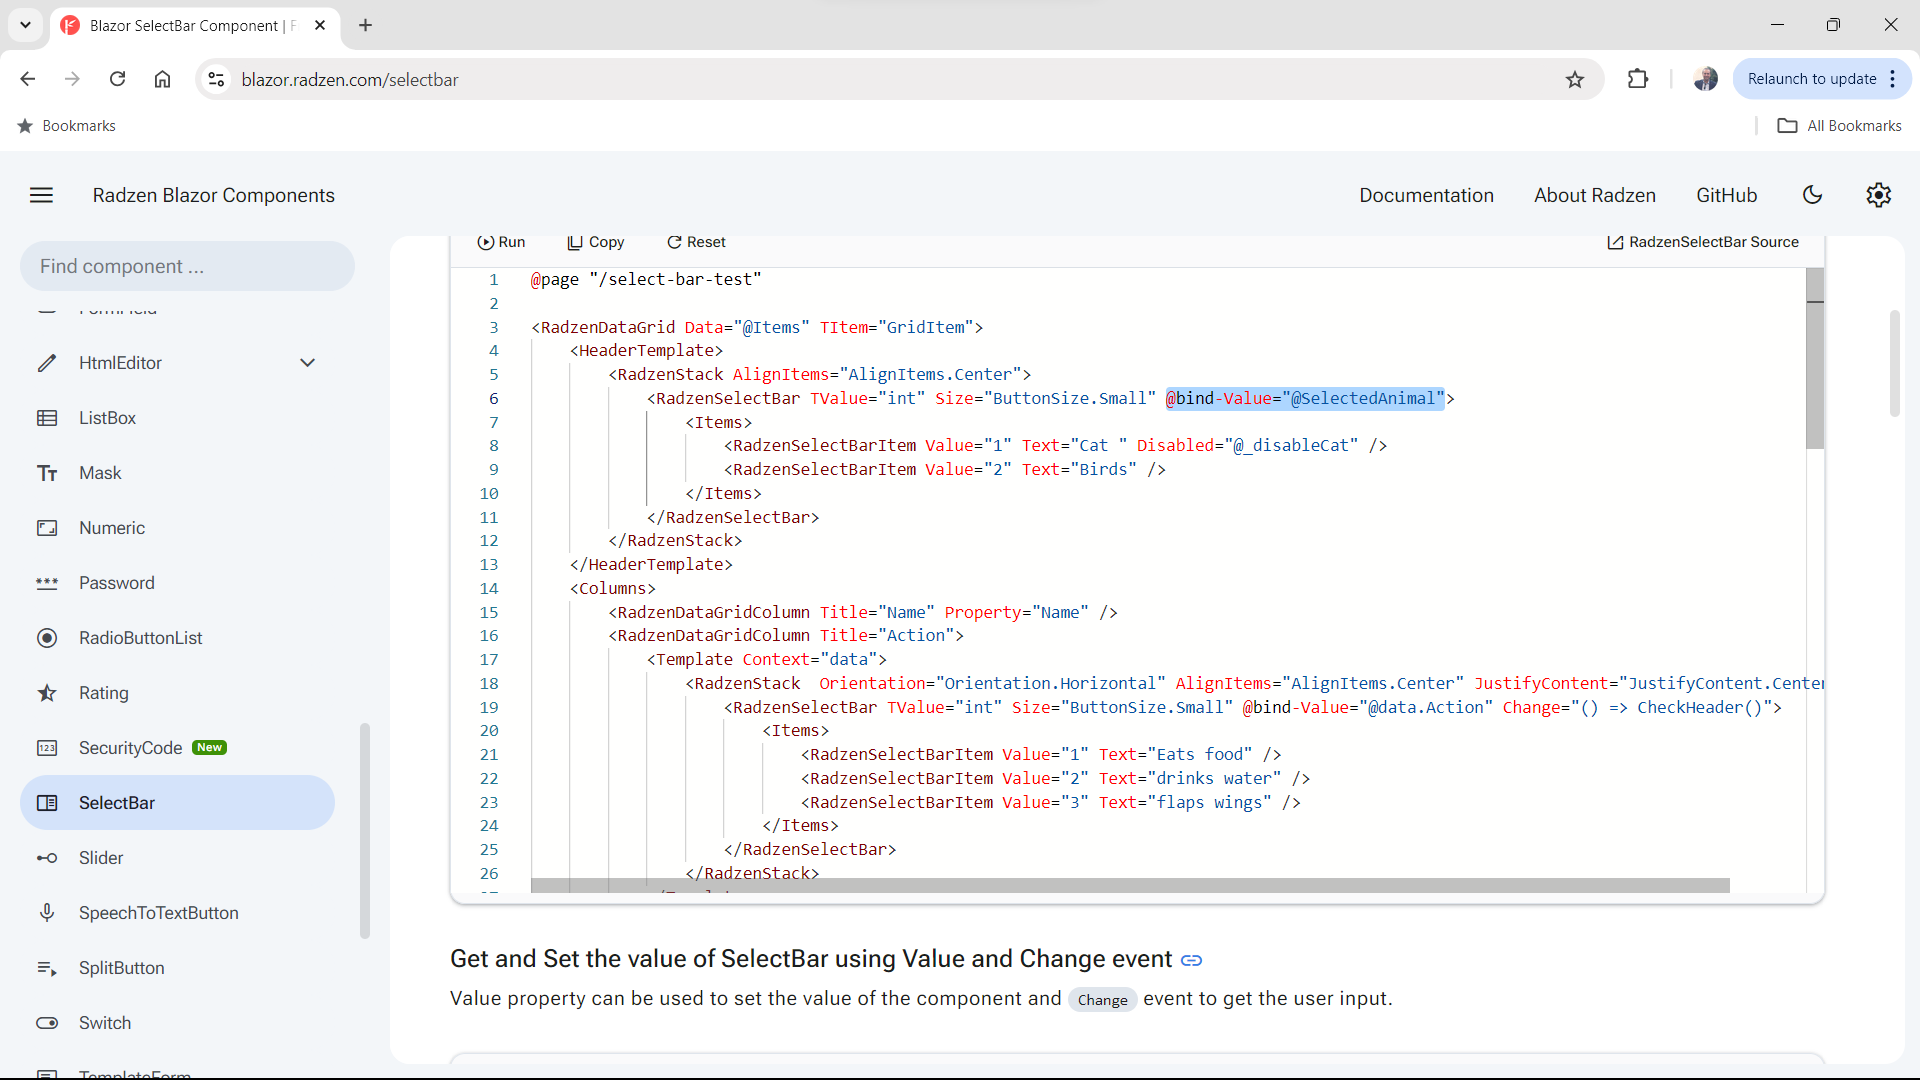Click the RadioButtonList icon
Image resolution: width=1920 pixels, height=1080 pixels.
(47, 638)
